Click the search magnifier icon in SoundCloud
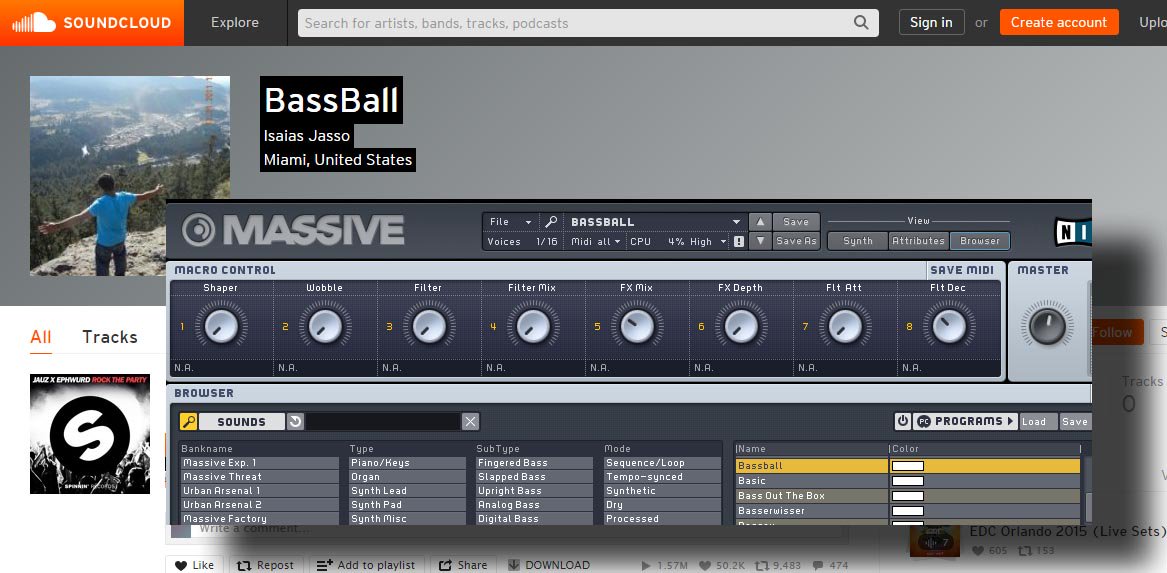This screenshot has width=1167, height=573. pyautogui.click(x=860, y=23)
